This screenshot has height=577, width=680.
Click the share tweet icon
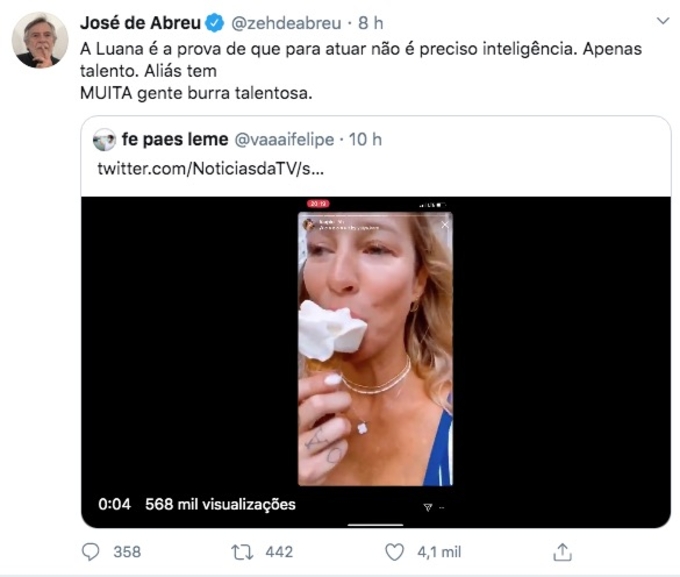(562, 551)
